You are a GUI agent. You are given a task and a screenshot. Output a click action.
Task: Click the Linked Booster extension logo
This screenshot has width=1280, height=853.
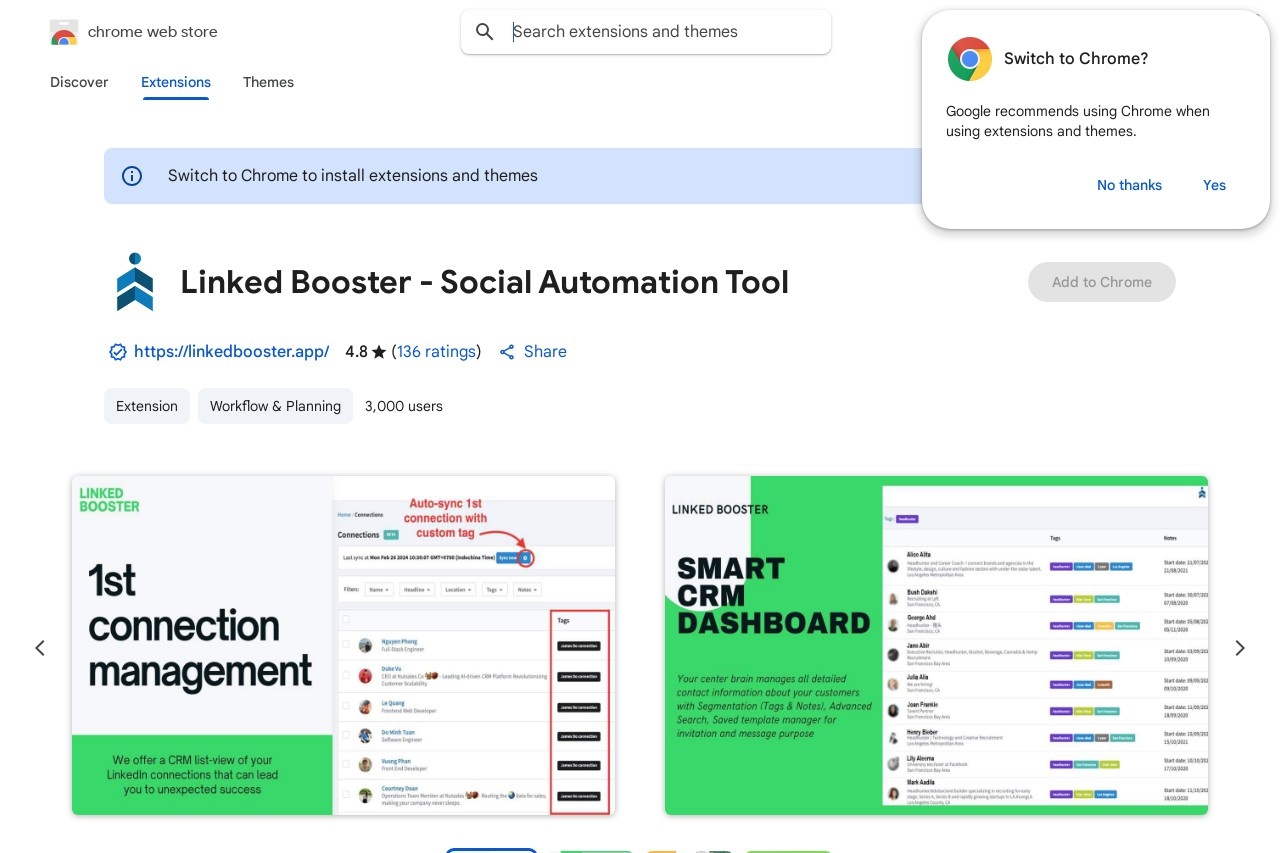point(135,282)
